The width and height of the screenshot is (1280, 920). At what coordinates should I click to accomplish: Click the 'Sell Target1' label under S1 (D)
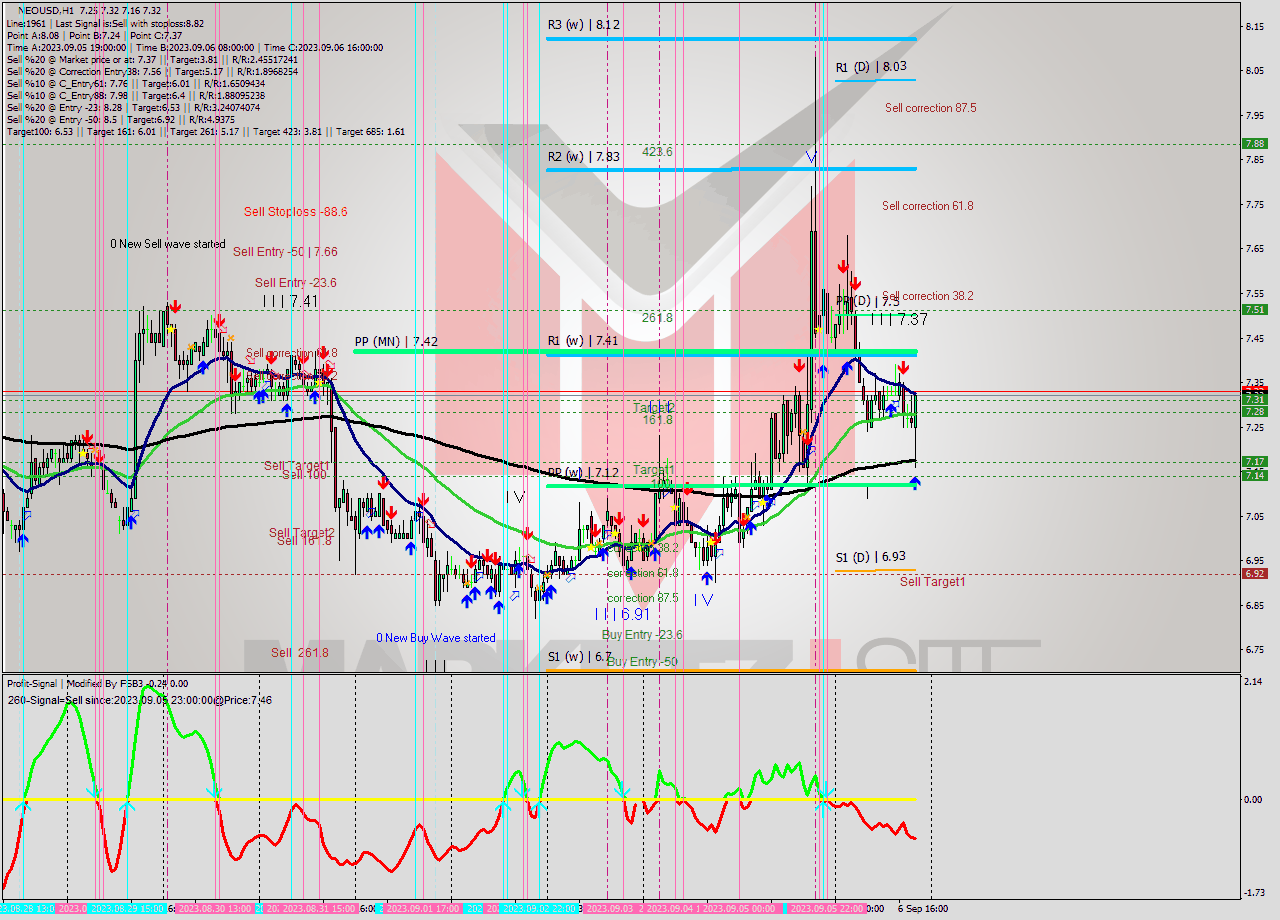(x=933, y=582)
